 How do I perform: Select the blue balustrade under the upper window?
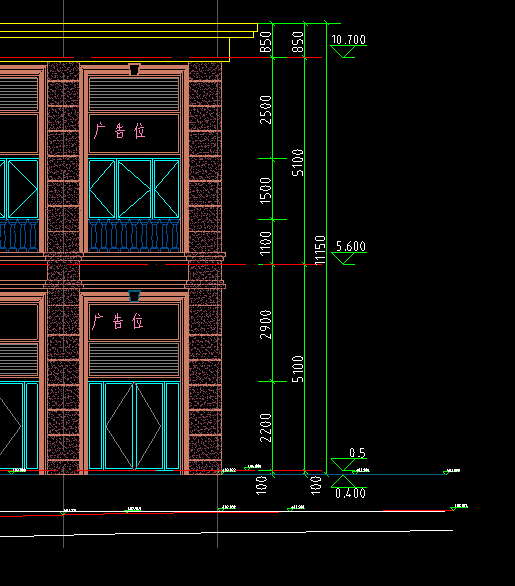click(x=134, y=235)
